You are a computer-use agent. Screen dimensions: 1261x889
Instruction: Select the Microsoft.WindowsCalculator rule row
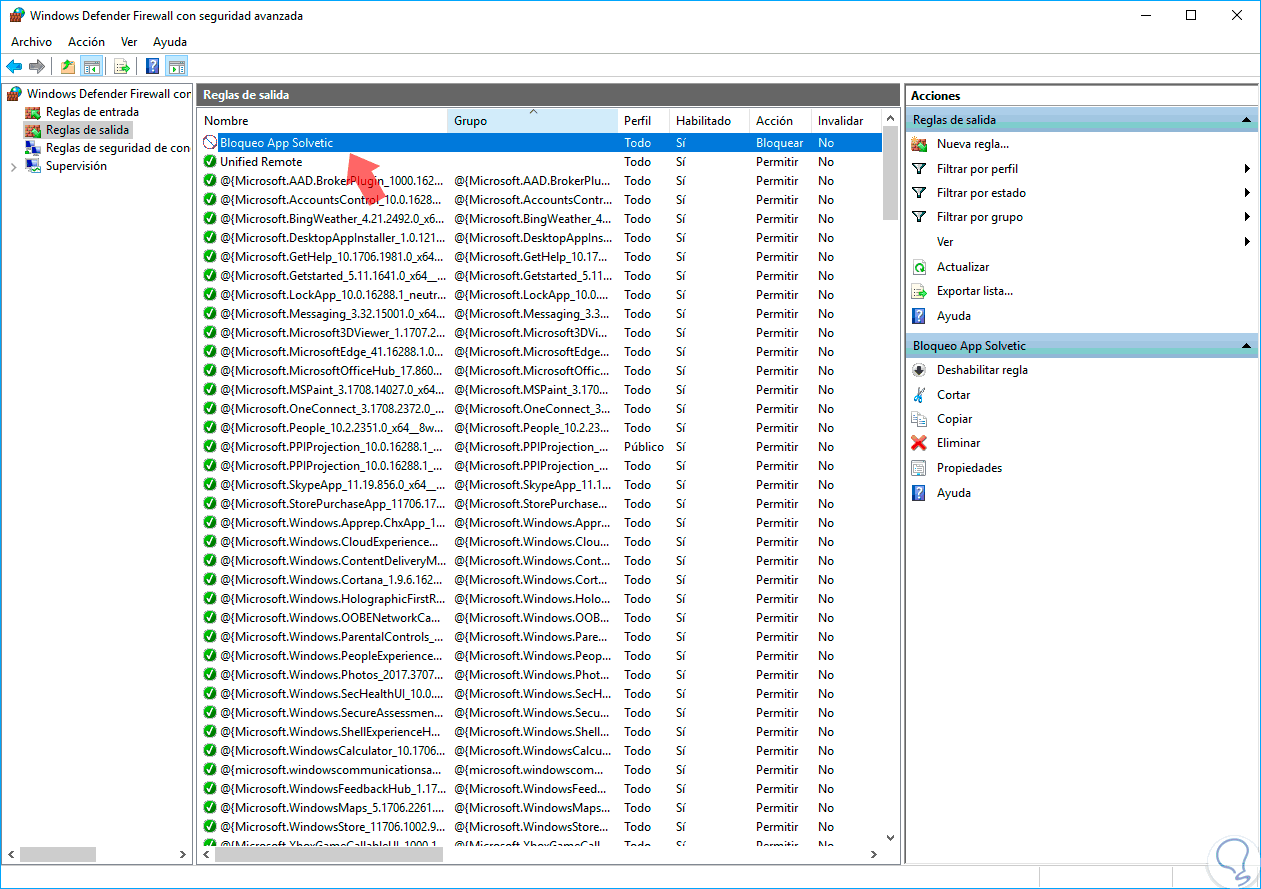(540, 751)
